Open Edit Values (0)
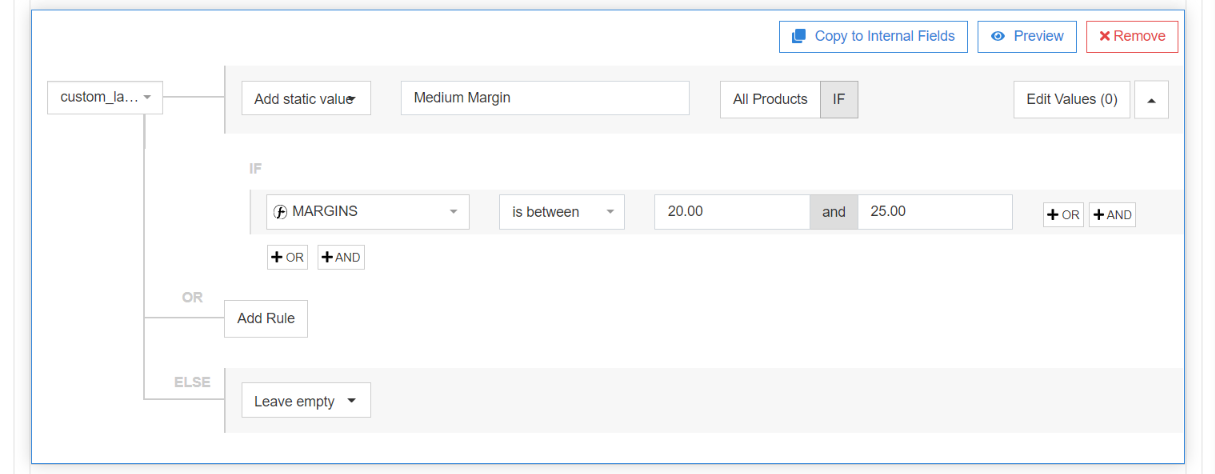The height and width of the screenshot is (474, 1215). (x=1071, y=99)
